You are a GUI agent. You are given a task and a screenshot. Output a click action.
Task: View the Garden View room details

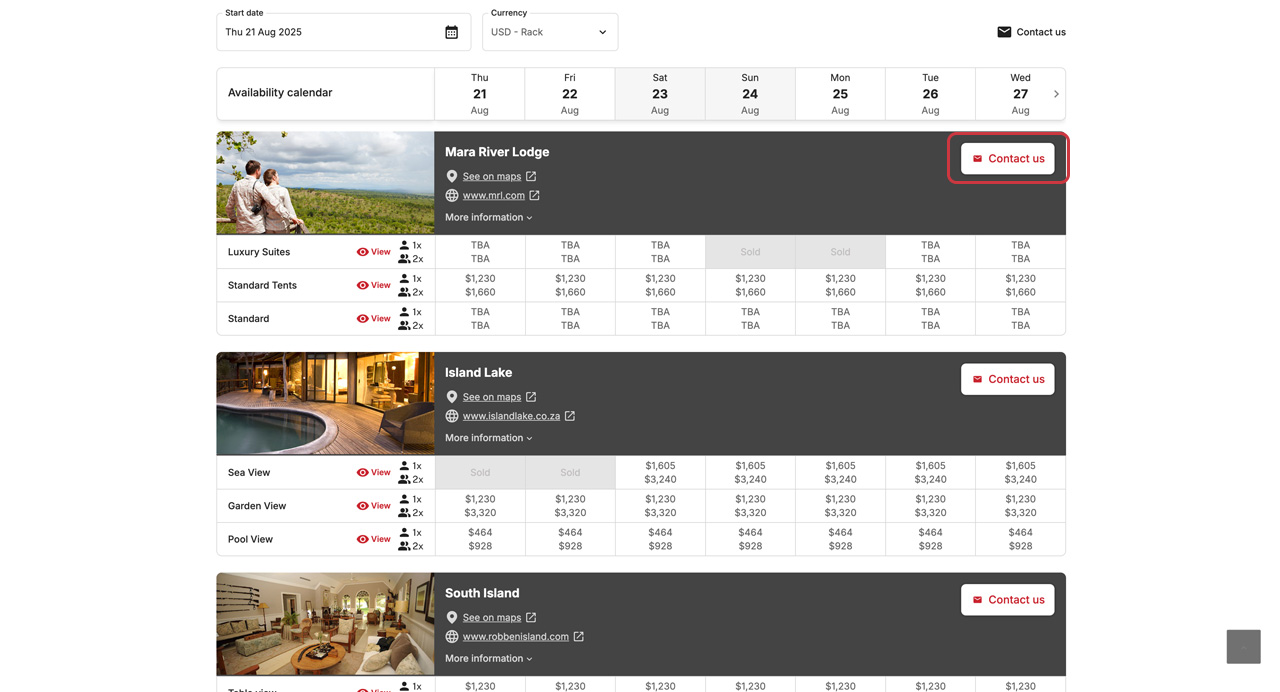[373, 506]
